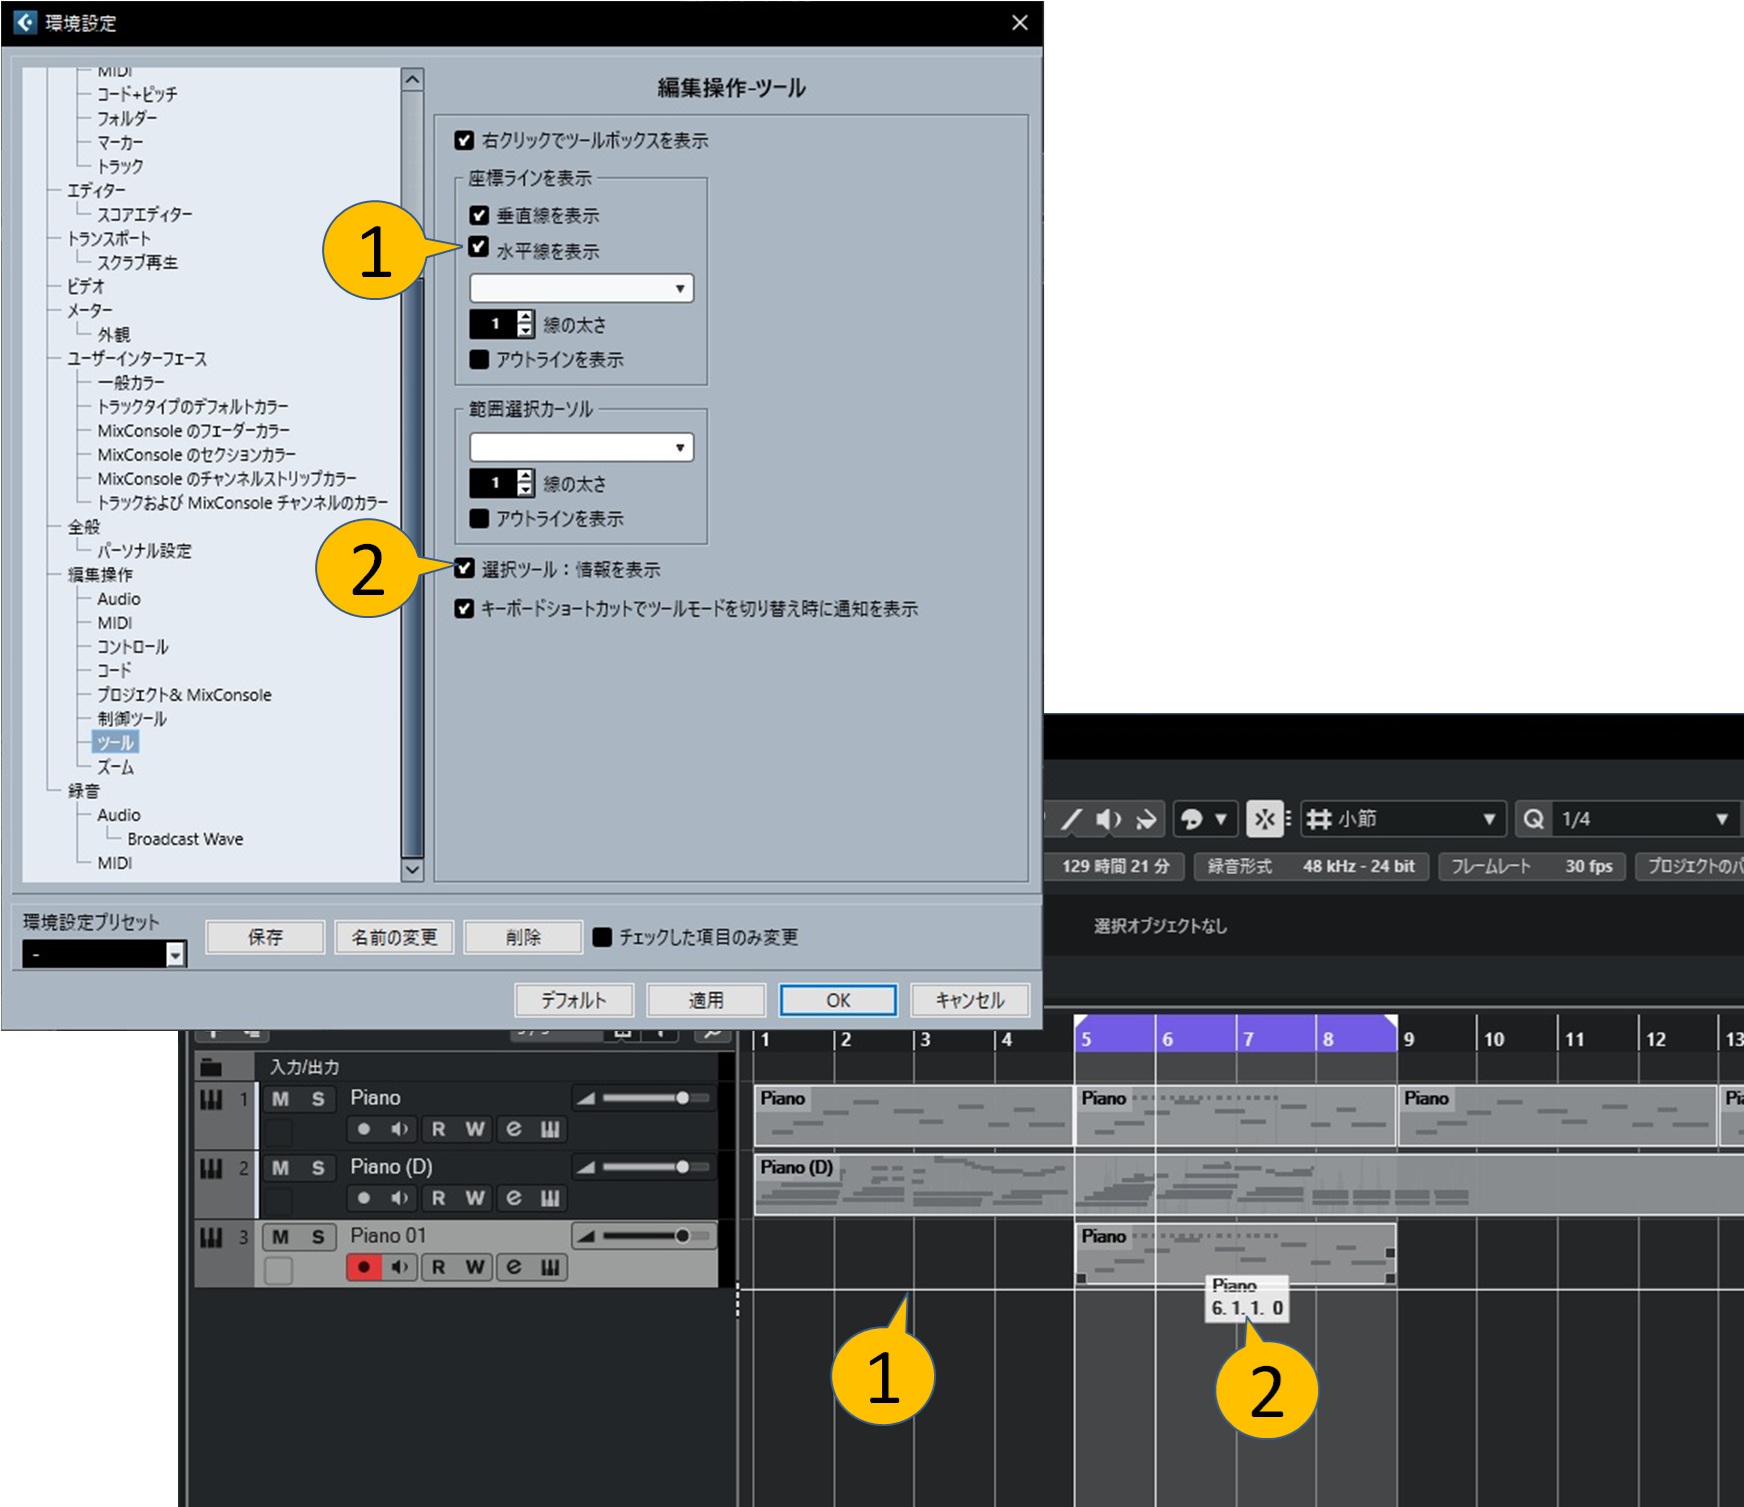This screenshot has width=1744, height=1507.
Task: Toggle the snap on/off button
Action: [x=1264, y=820]
